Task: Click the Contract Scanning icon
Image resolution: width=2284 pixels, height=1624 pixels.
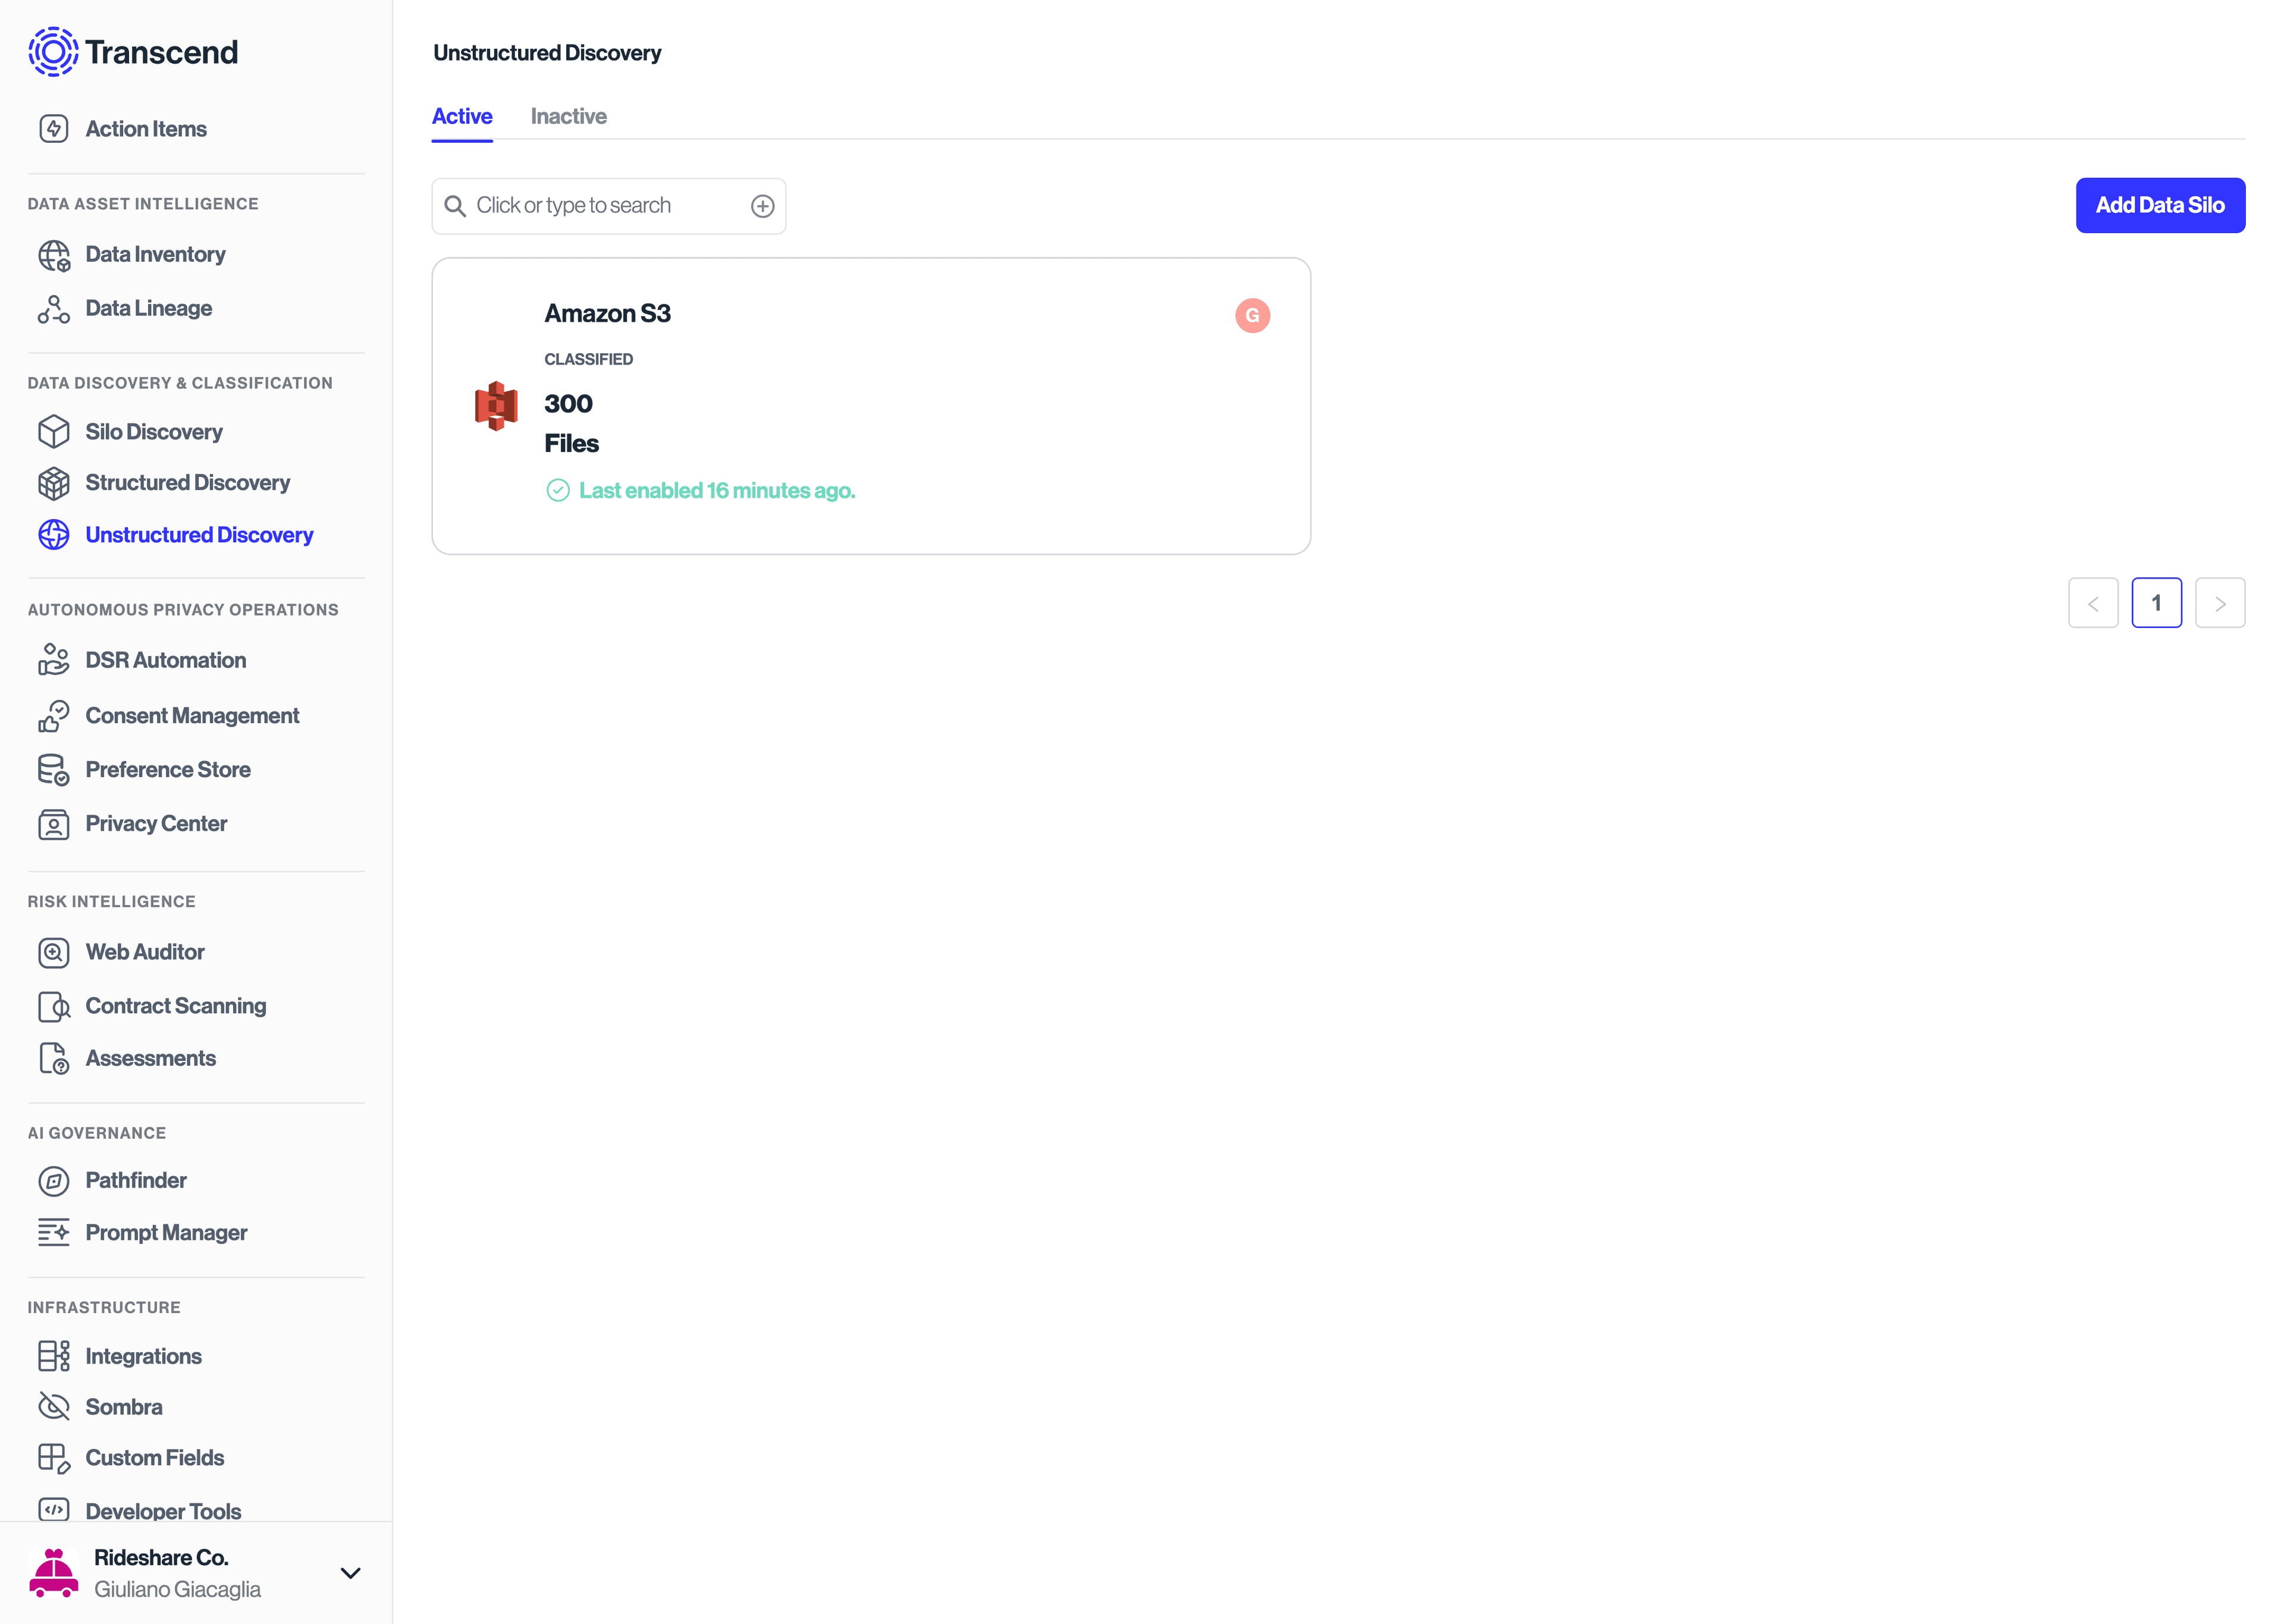Action: click(x=54, y=1006)
